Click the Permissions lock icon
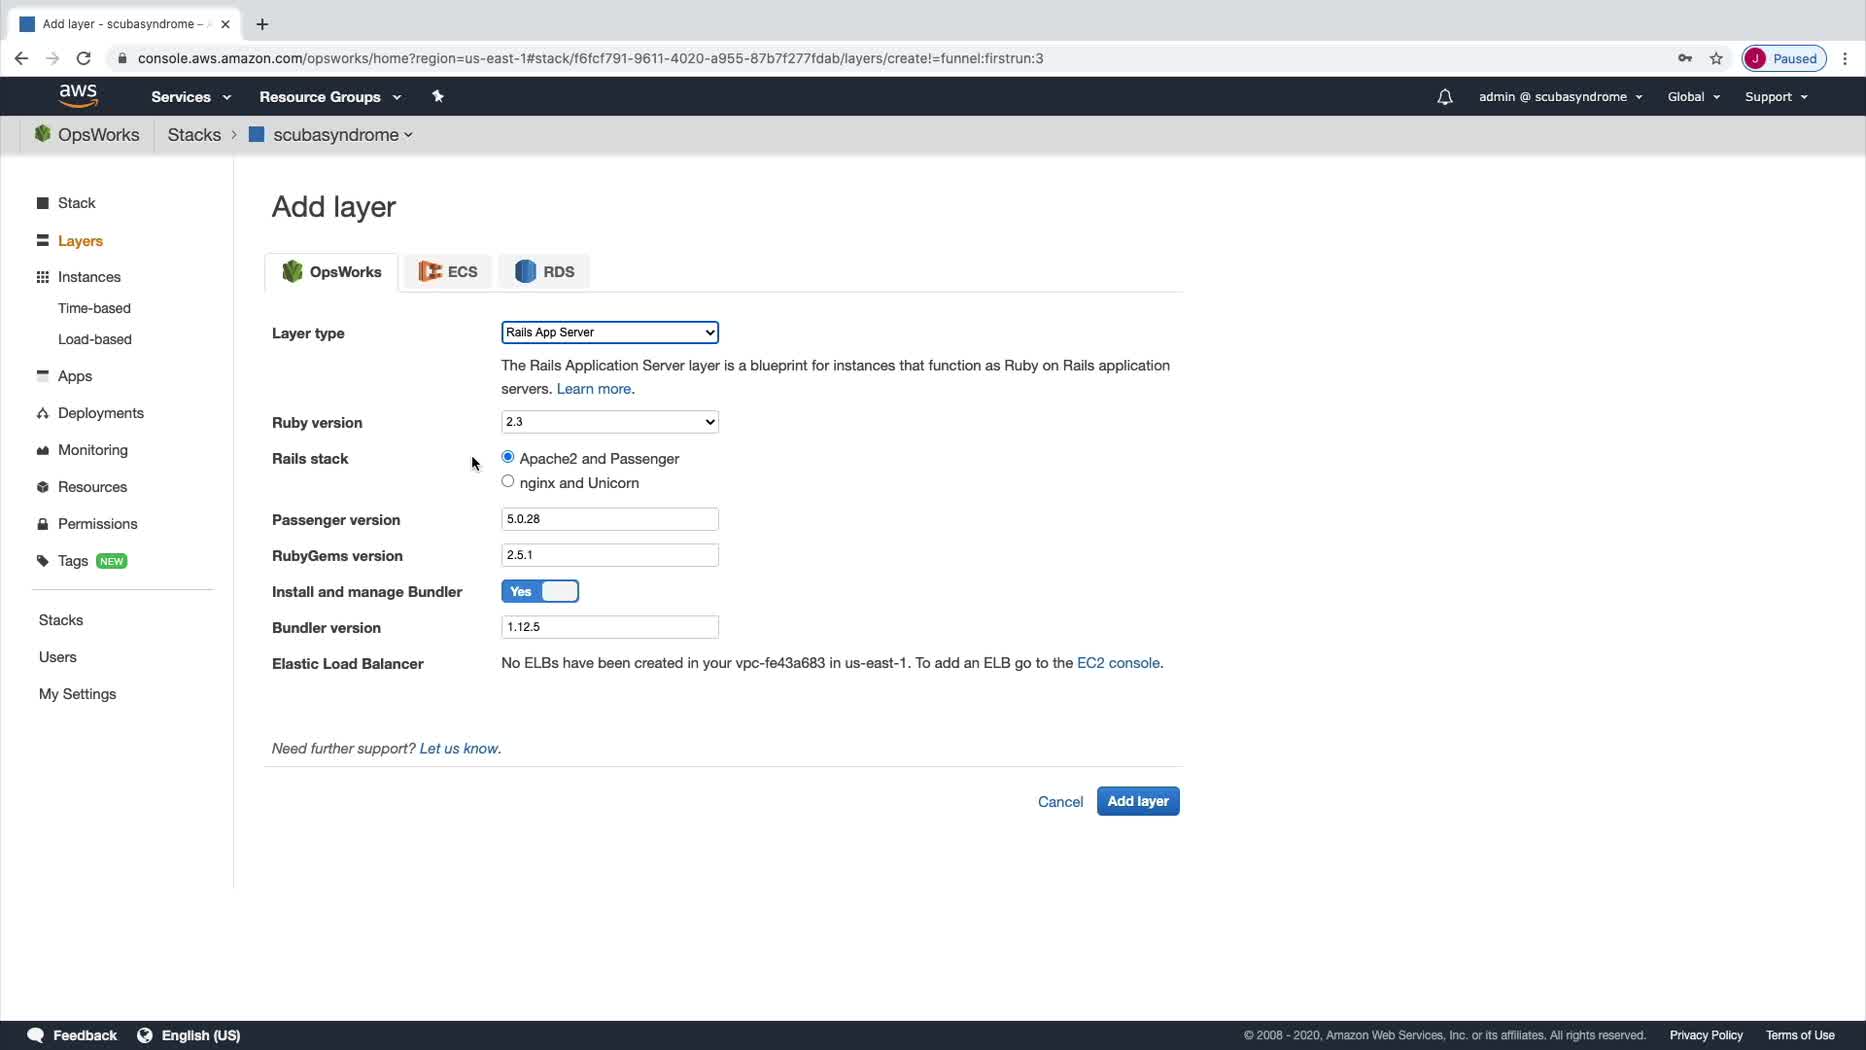1866x1050 pixels. (x=43, y=524)
